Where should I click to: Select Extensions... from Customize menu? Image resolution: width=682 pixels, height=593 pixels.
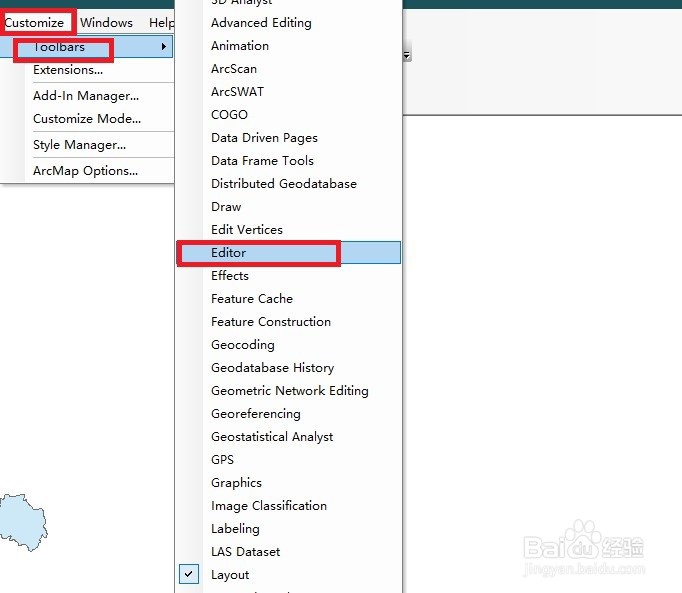(68, 70)
